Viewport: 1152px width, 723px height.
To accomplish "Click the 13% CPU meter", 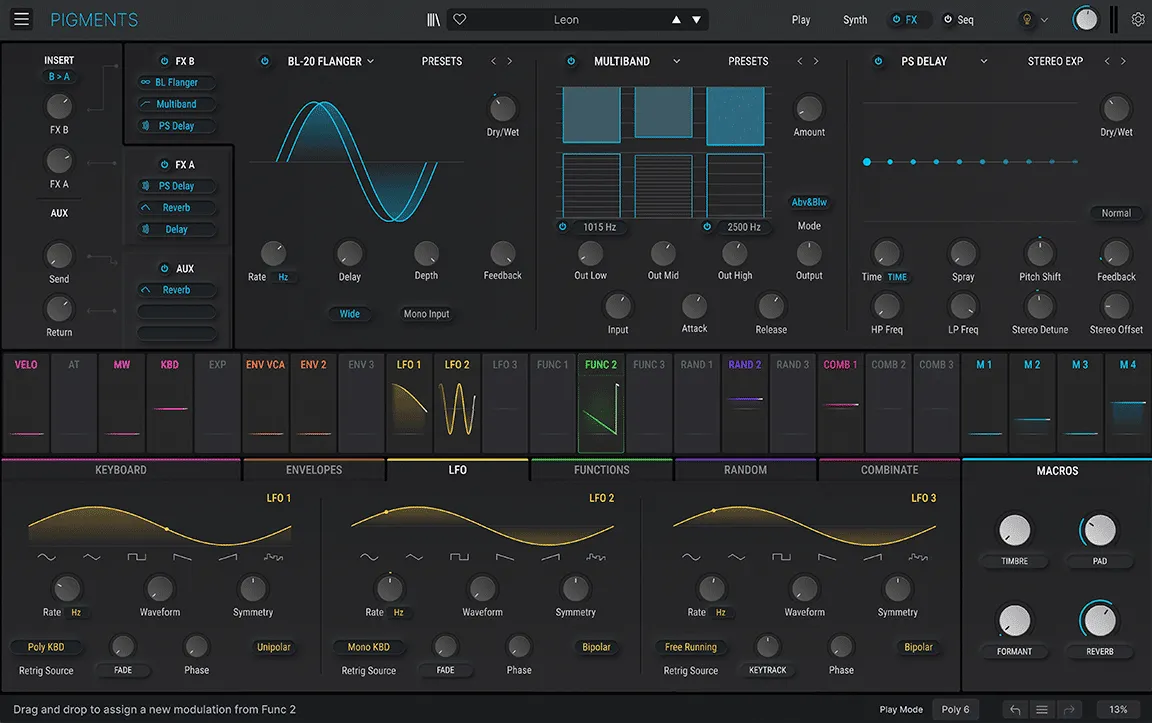I will tap(1118, 709).
